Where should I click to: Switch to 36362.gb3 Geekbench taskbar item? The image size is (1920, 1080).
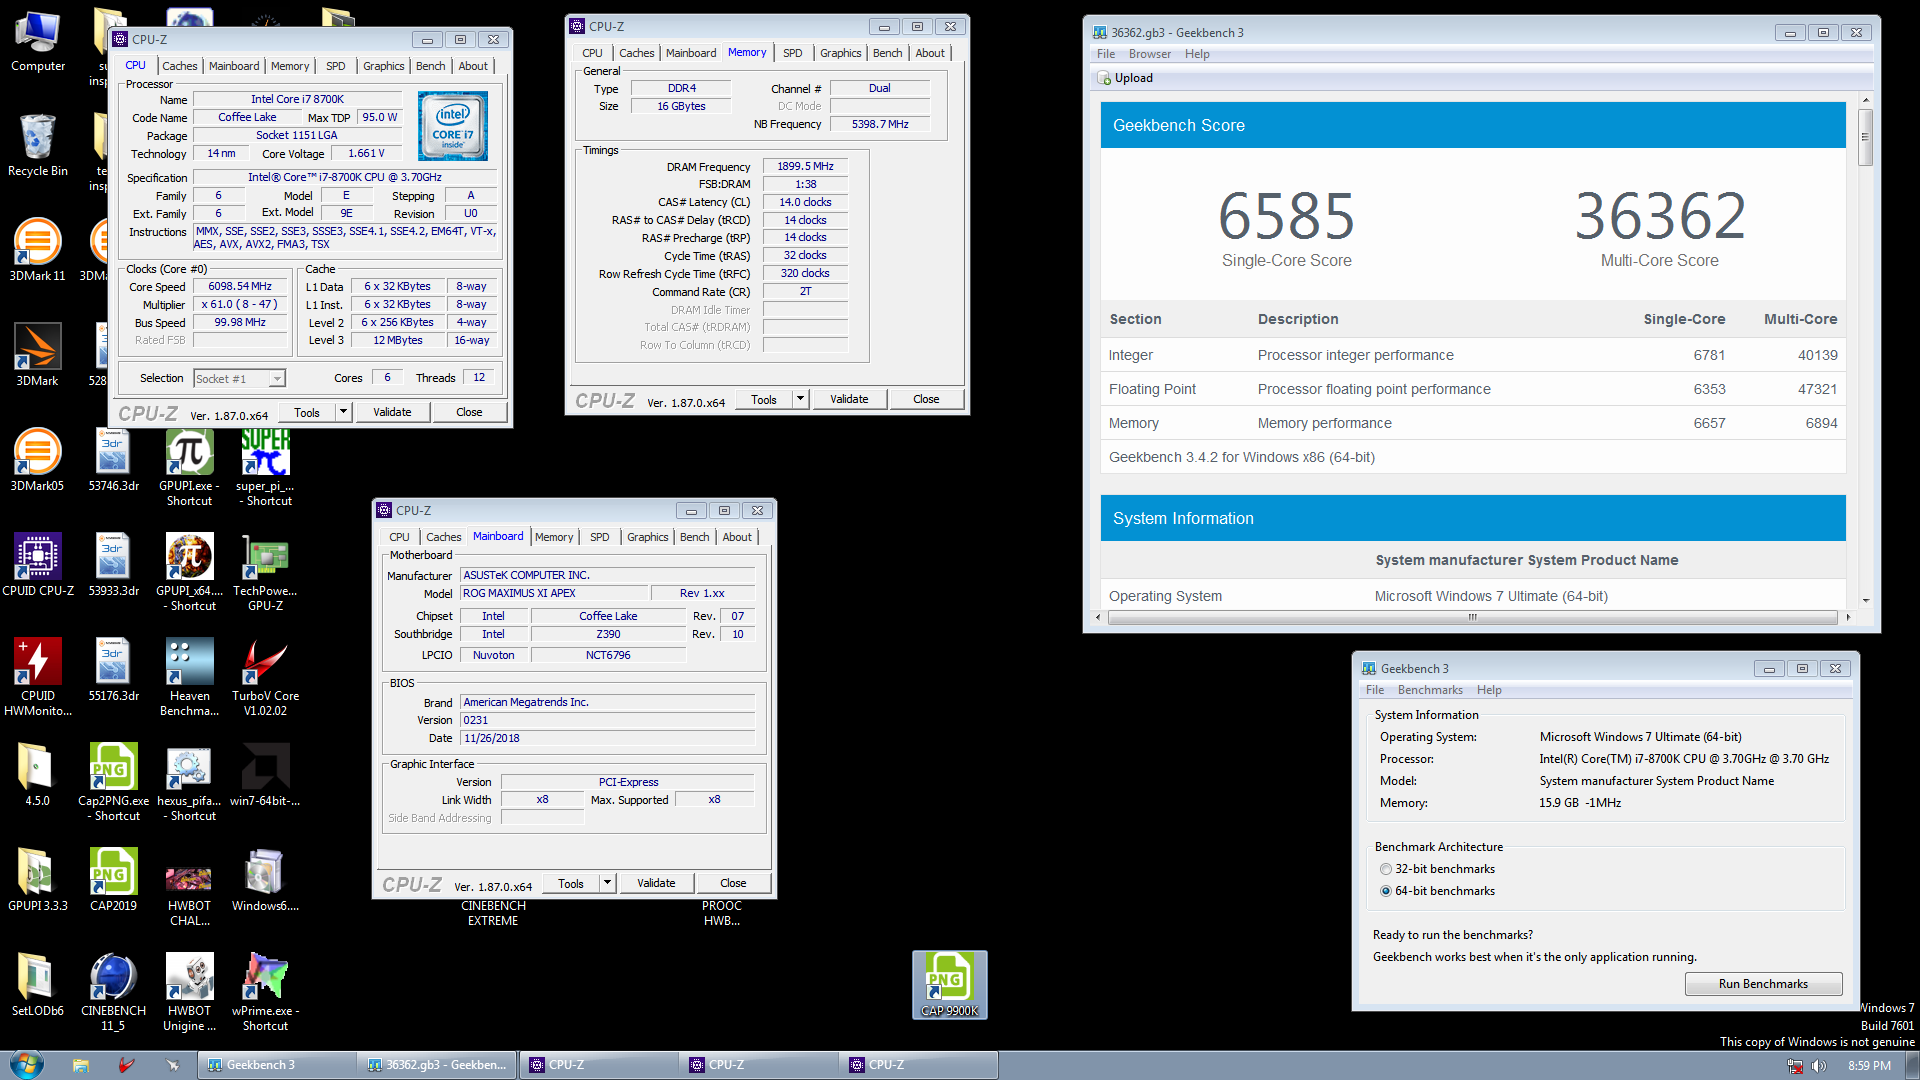(437, 1065)
